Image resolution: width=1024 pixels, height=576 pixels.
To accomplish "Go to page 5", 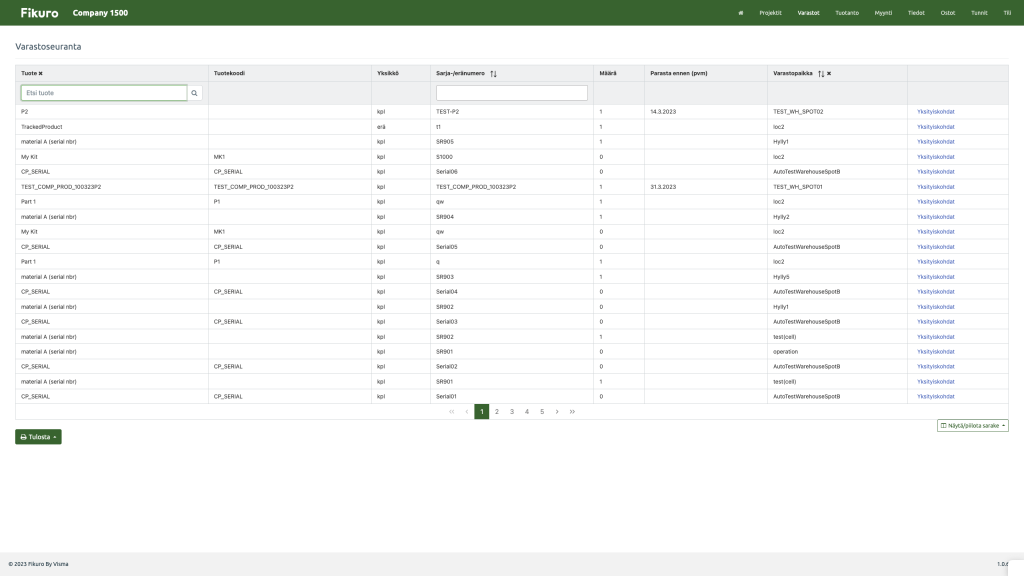I will 542,412.
